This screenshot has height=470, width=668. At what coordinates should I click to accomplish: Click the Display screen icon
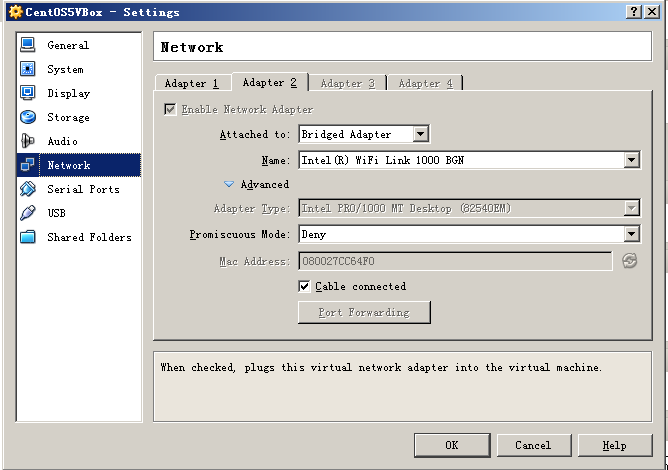(28, 92)
